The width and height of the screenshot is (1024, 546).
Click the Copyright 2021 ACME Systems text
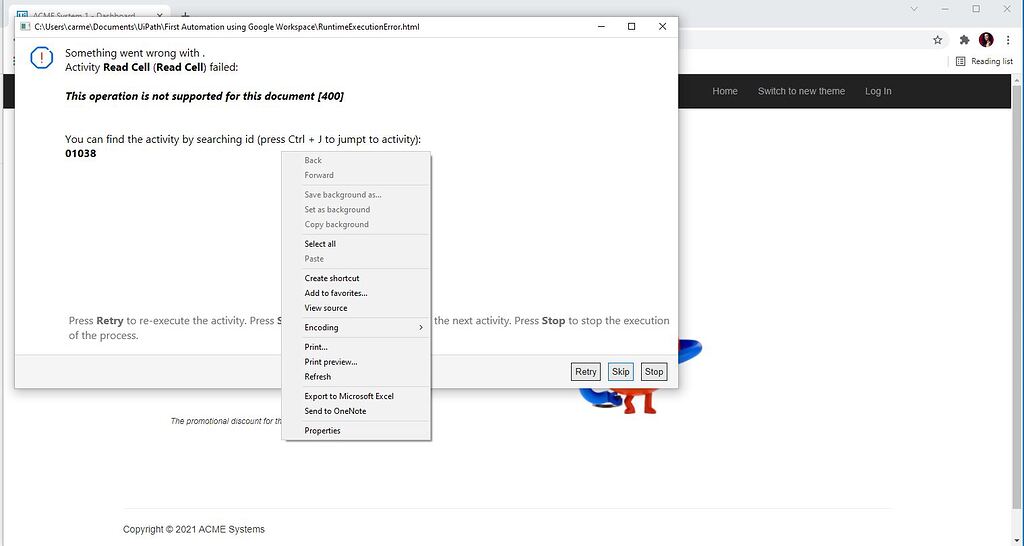click(x=194, y=530)
